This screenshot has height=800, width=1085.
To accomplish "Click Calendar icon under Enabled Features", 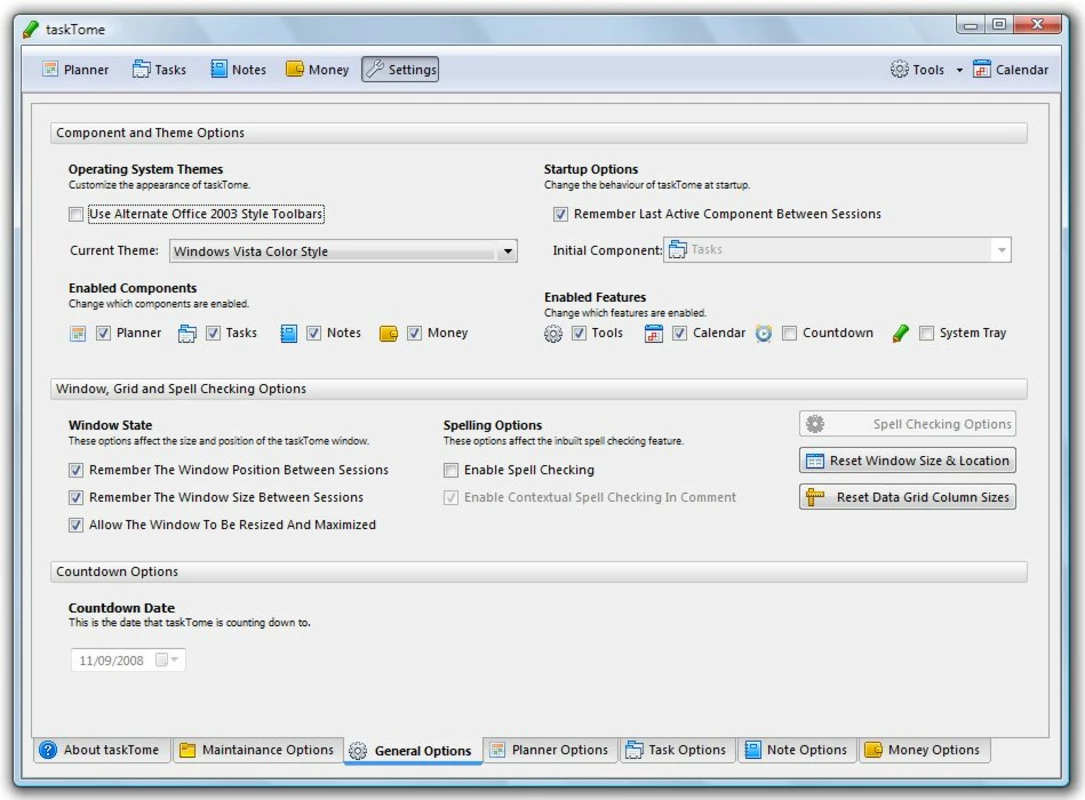I will (x=653, y=334).
